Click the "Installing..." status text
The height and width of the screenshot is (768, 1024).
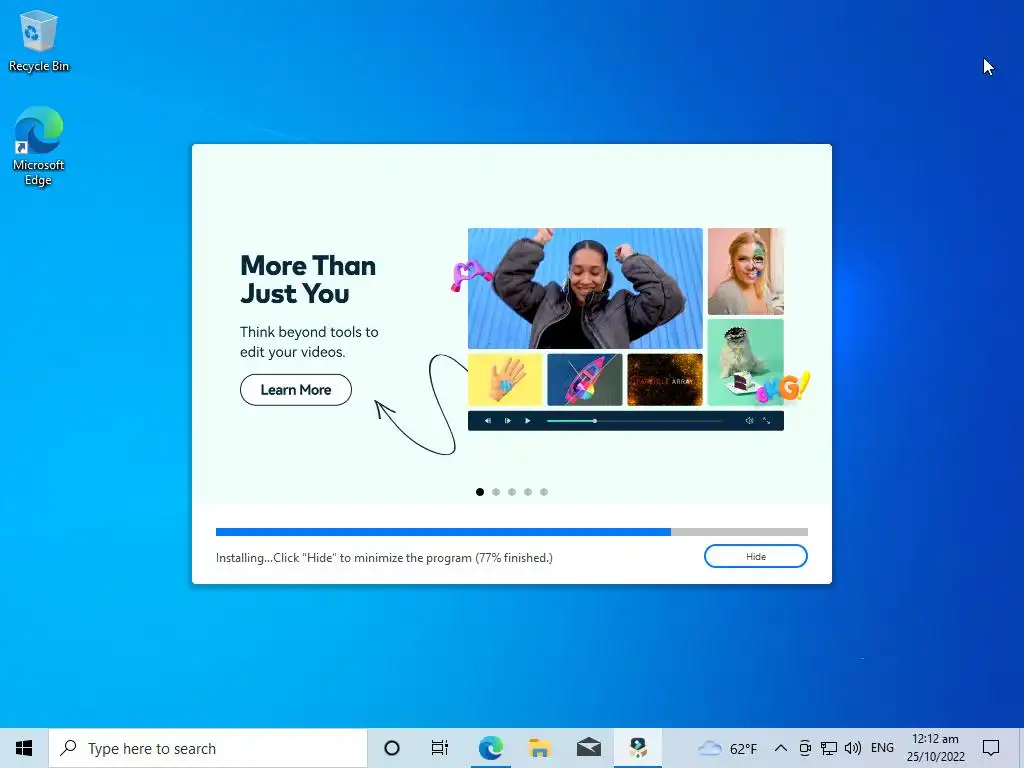coord(384,558)
